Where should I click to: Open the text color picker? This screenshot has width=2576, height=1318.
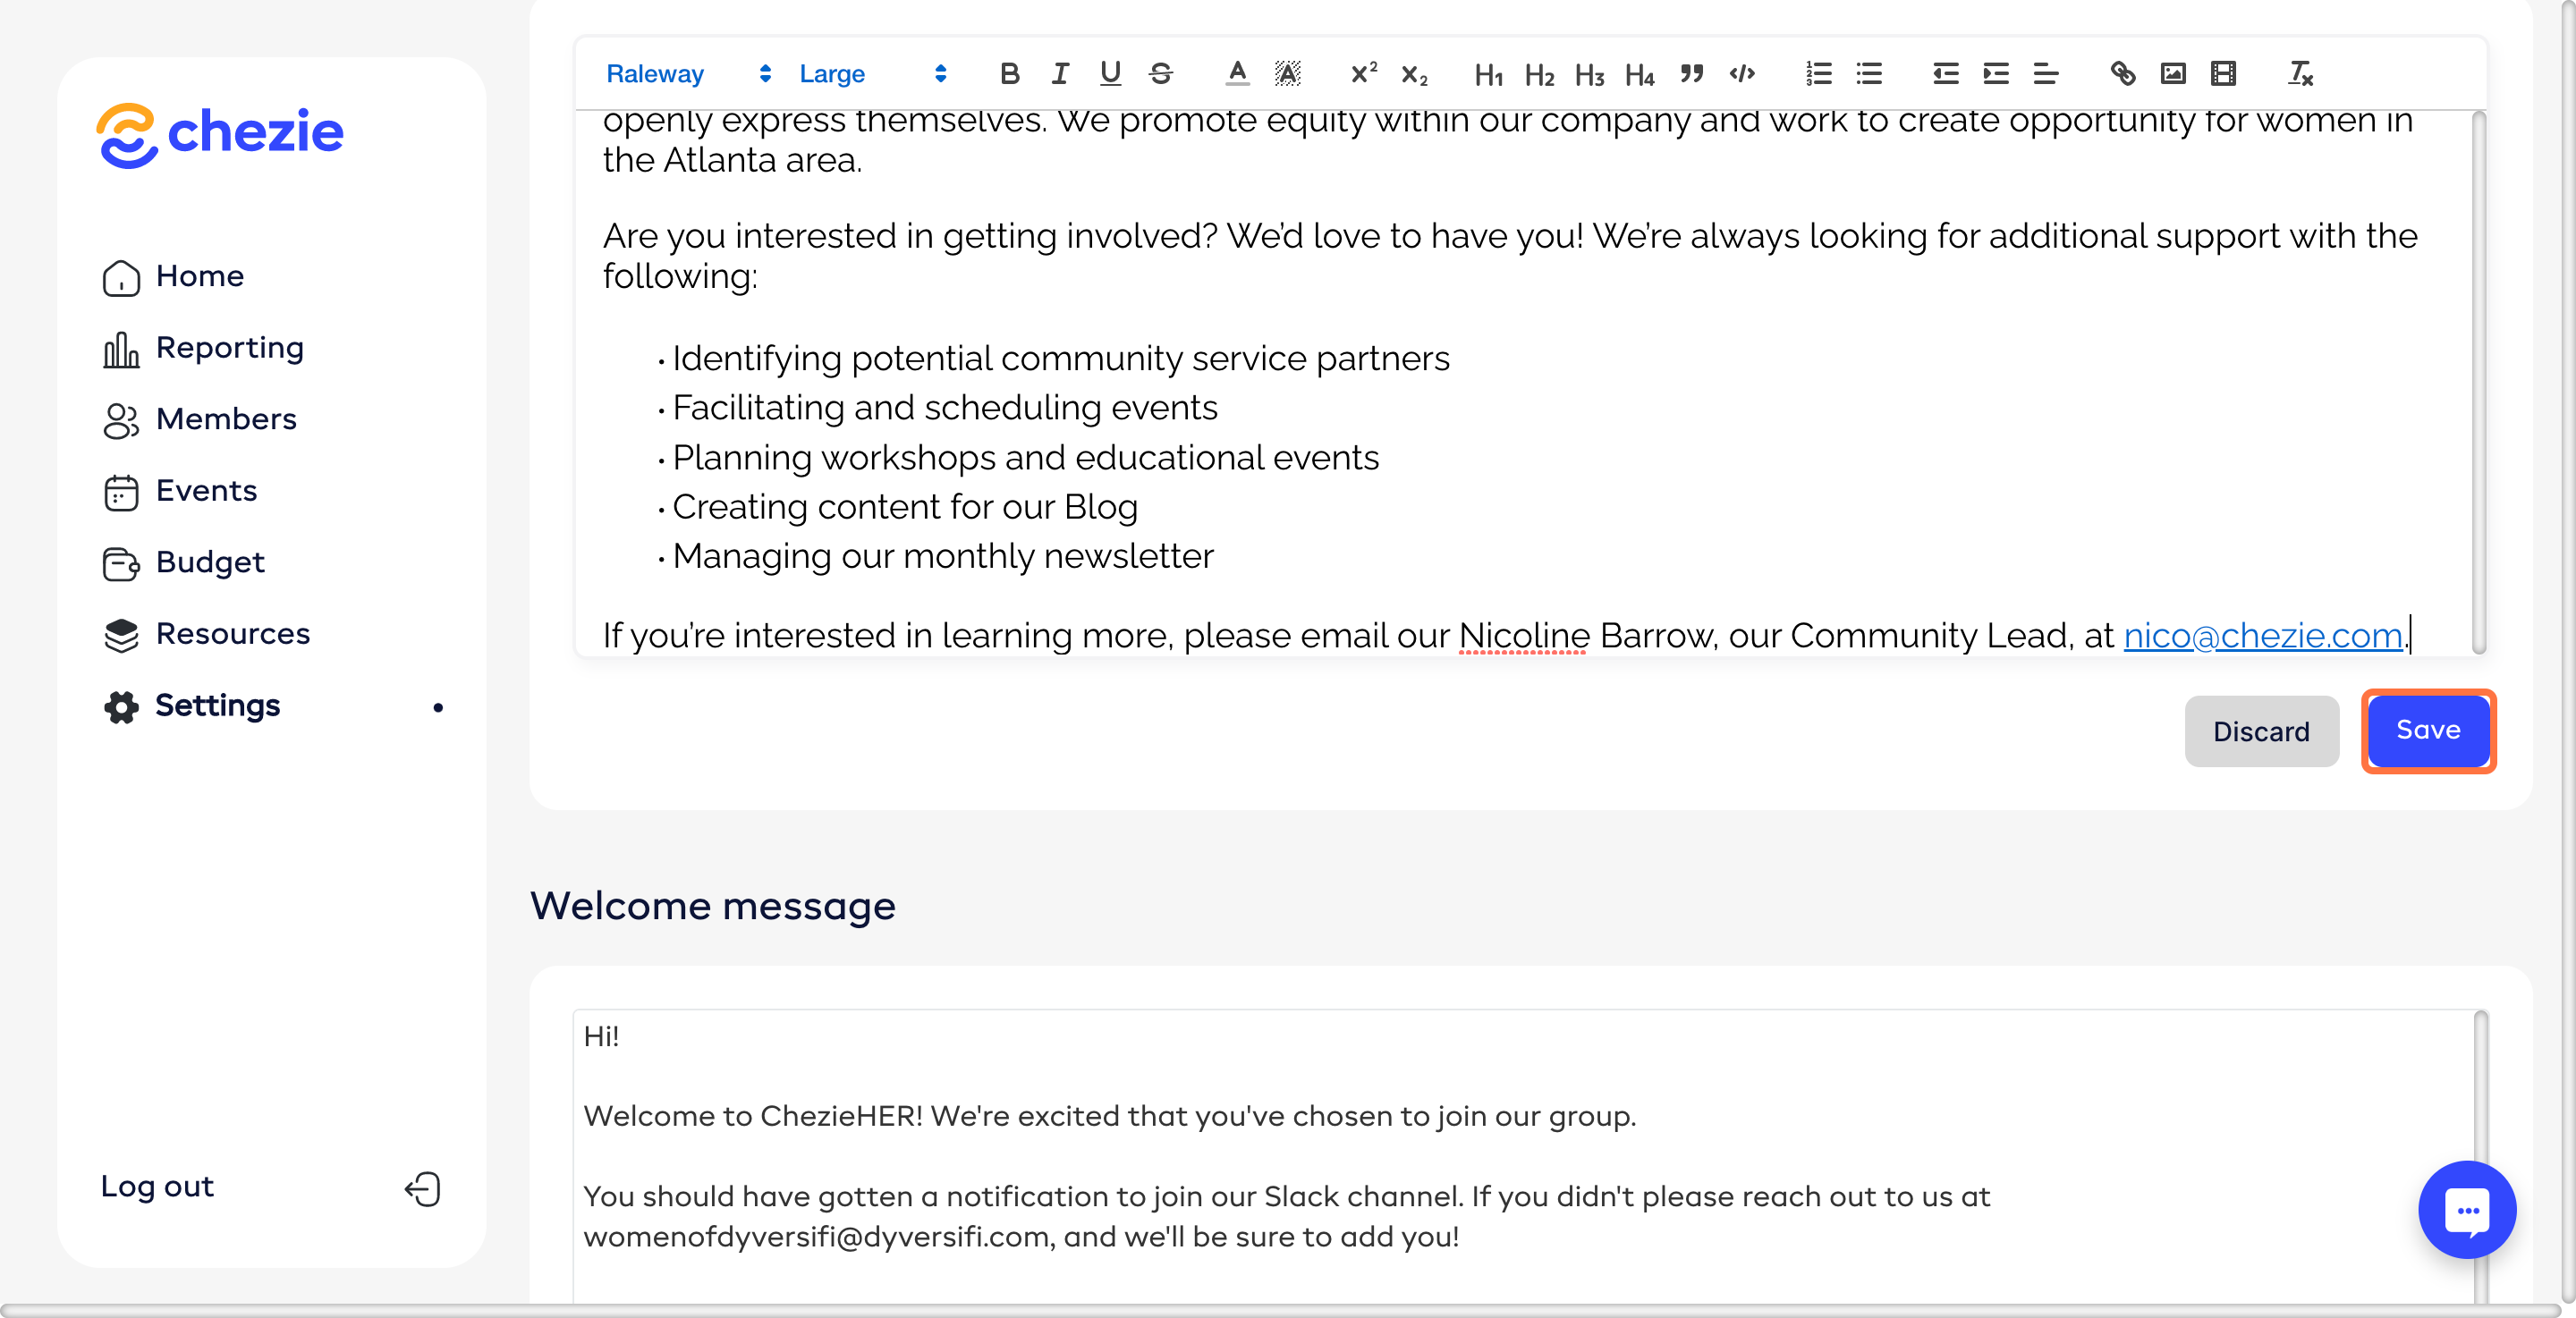click(x=1236, y=73)
